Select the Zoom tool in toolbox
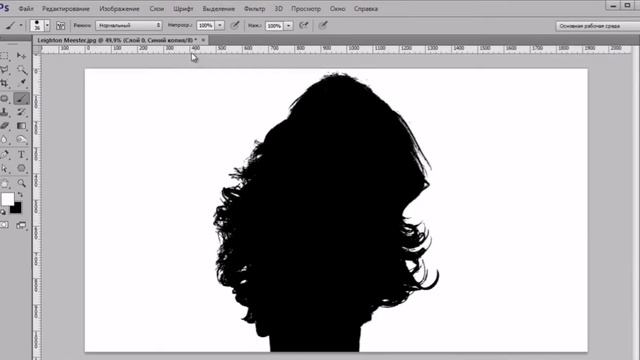The height and width of the screenshot is (360, 640). (21, 183)
